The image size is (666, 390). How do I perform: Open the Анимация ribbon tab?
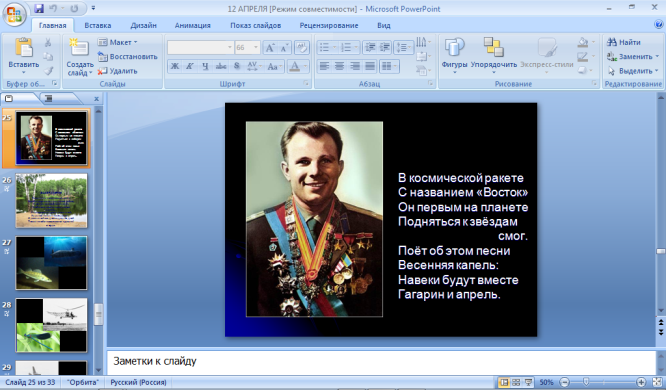[x=192, y=25]
